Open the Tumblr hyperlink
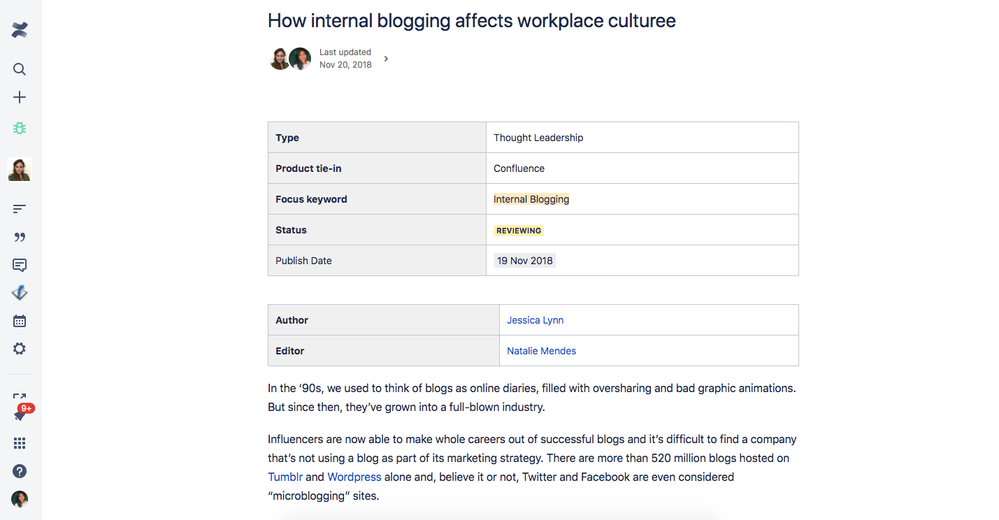The image size is (999, 520). point(285,477)
